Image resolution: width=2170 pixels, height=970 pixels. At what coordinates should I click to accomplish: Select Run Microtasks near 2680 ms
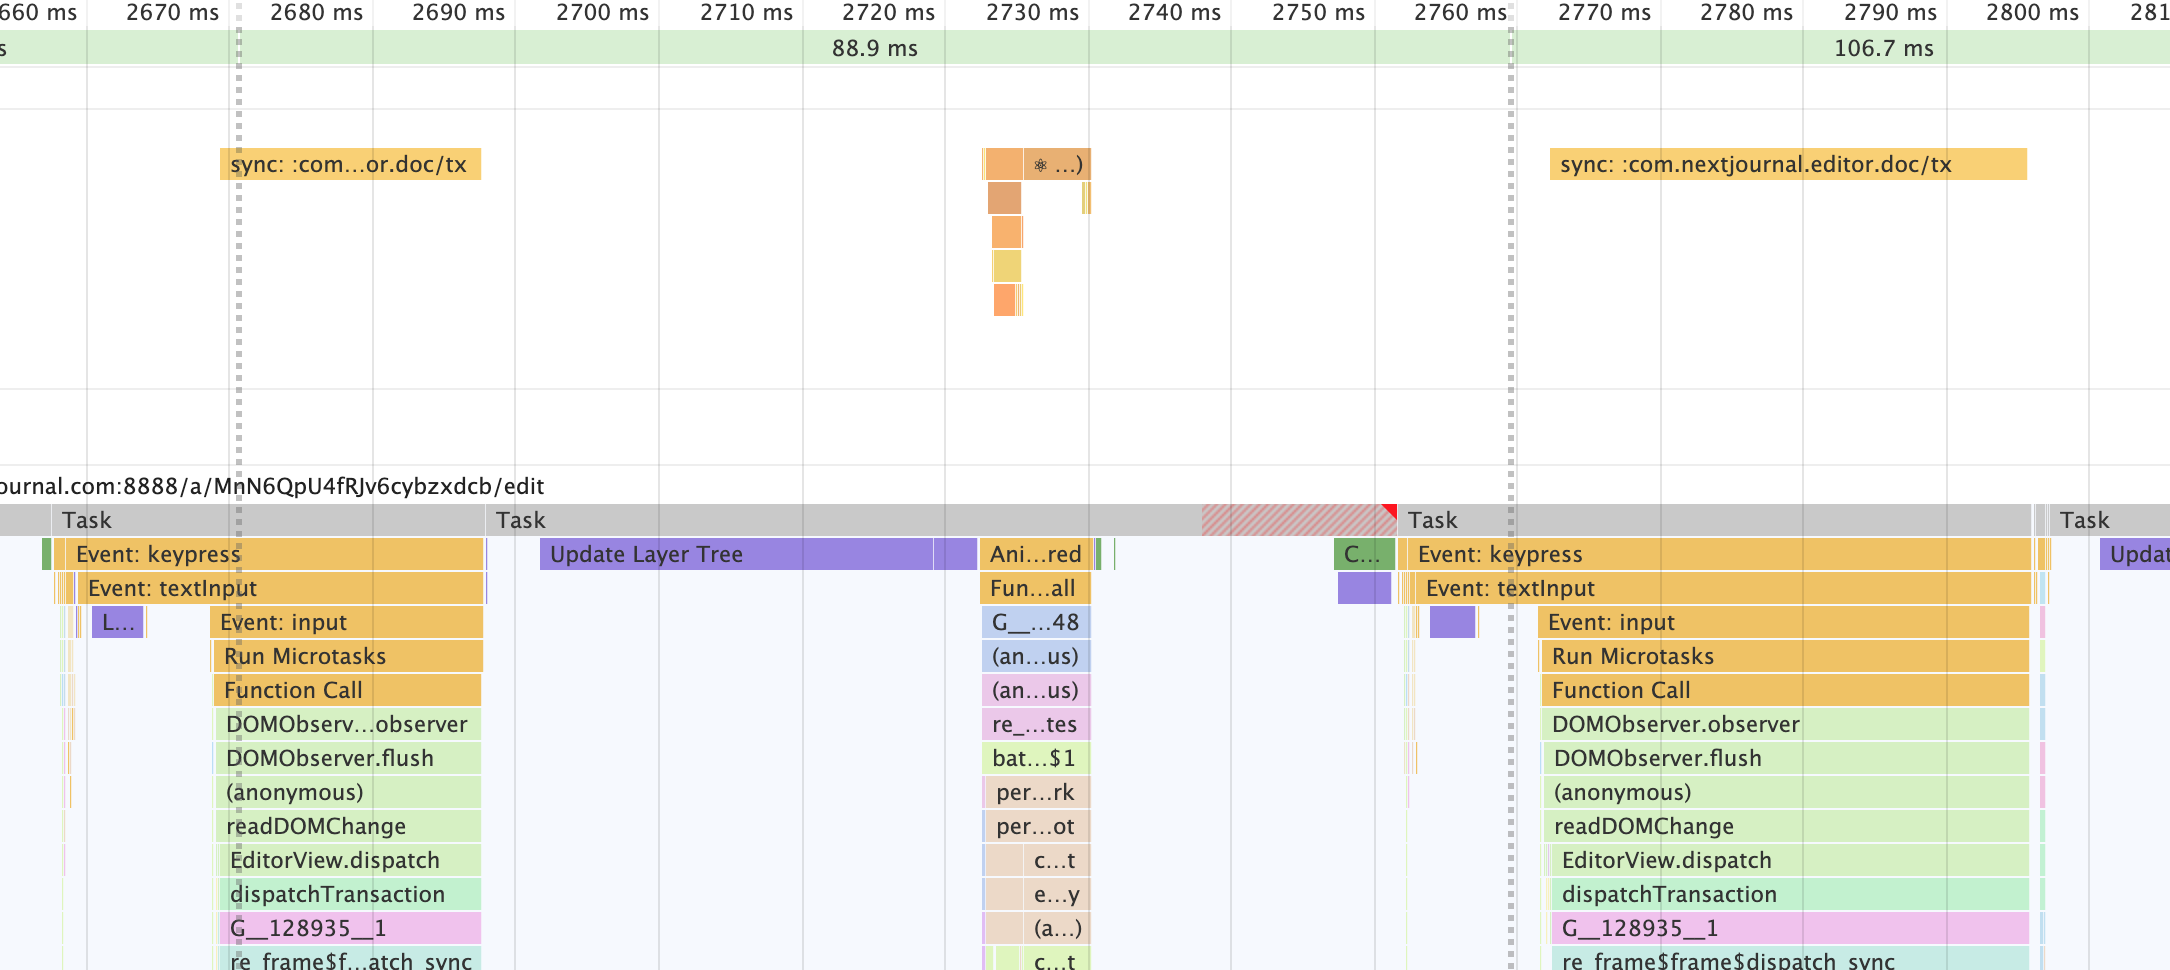point(348,656)
